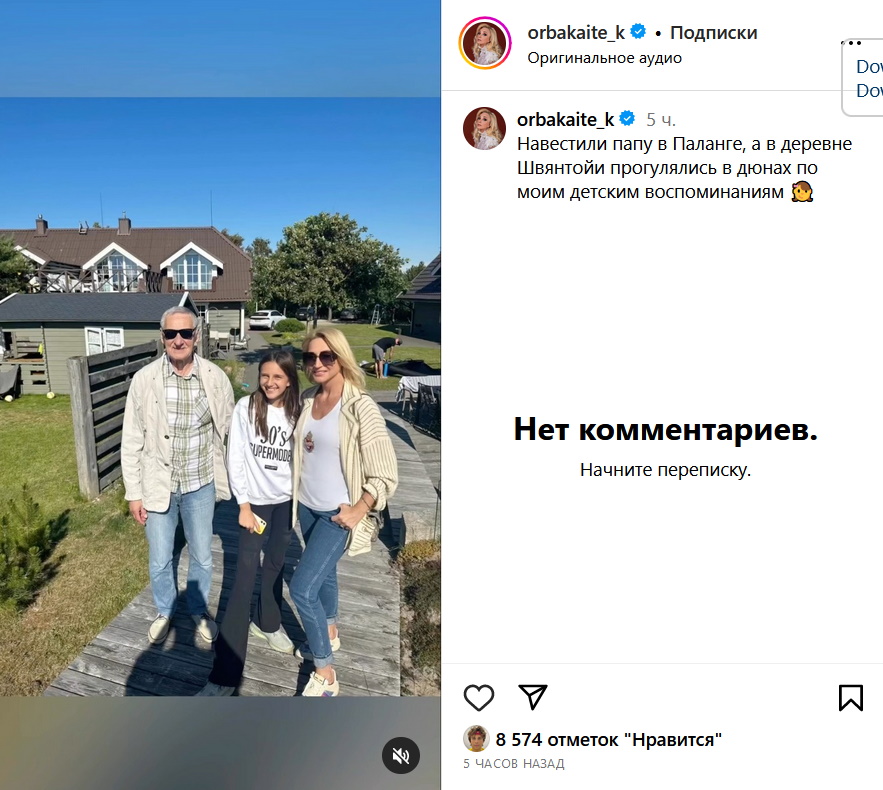Select first Download menu entry
This screenshot has height=790, width=883.
[x=869, y=66]
